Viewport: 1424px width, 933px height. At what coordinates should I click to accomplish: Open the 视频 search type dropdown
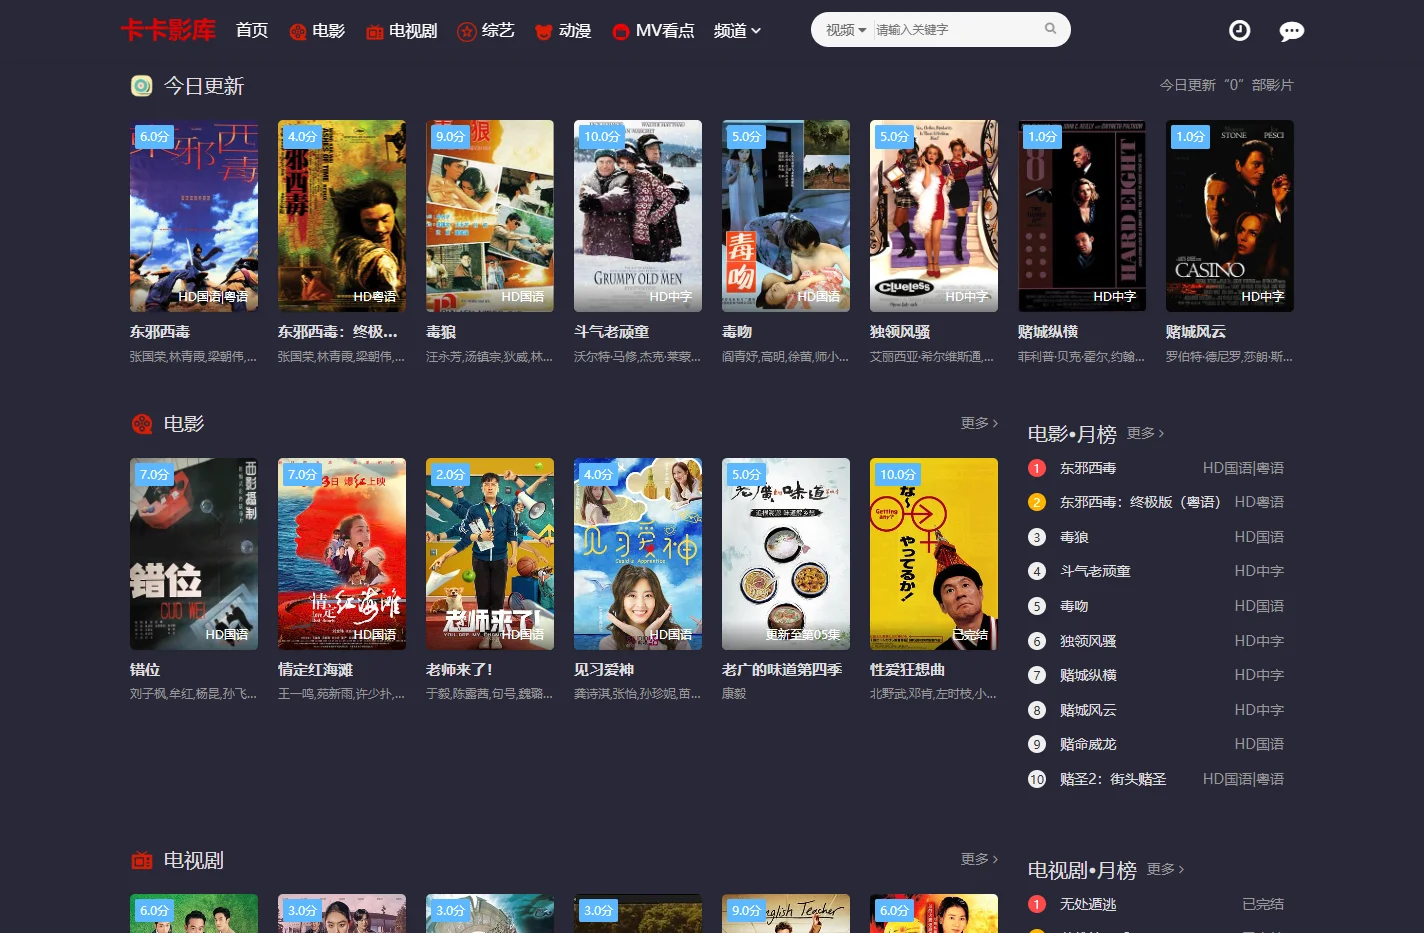pos(846,30)
